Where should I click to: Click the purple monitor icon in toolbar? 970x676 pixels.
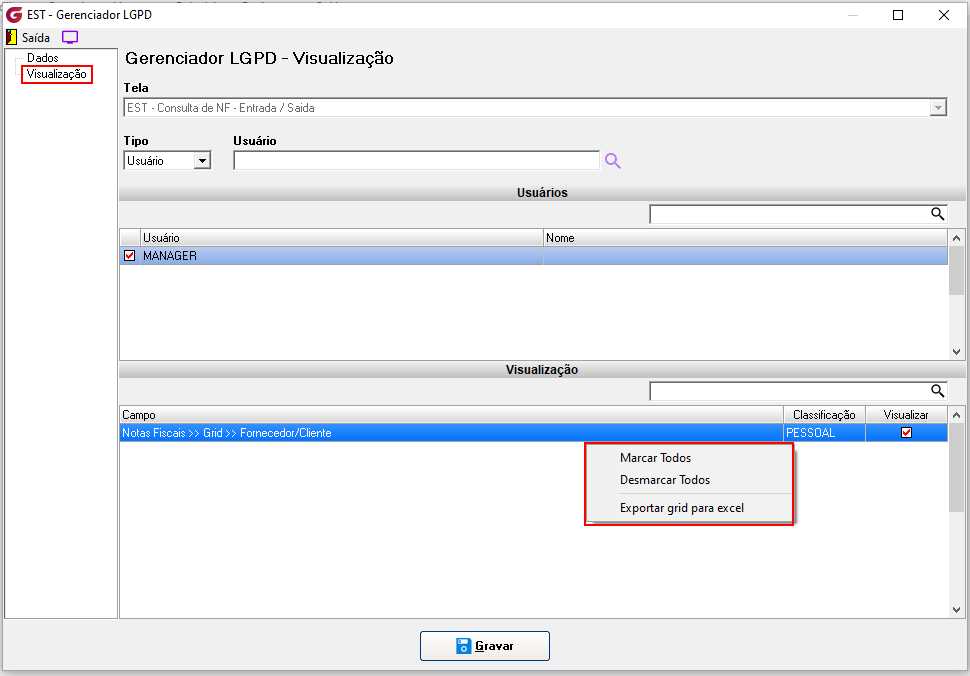(70, 37)
